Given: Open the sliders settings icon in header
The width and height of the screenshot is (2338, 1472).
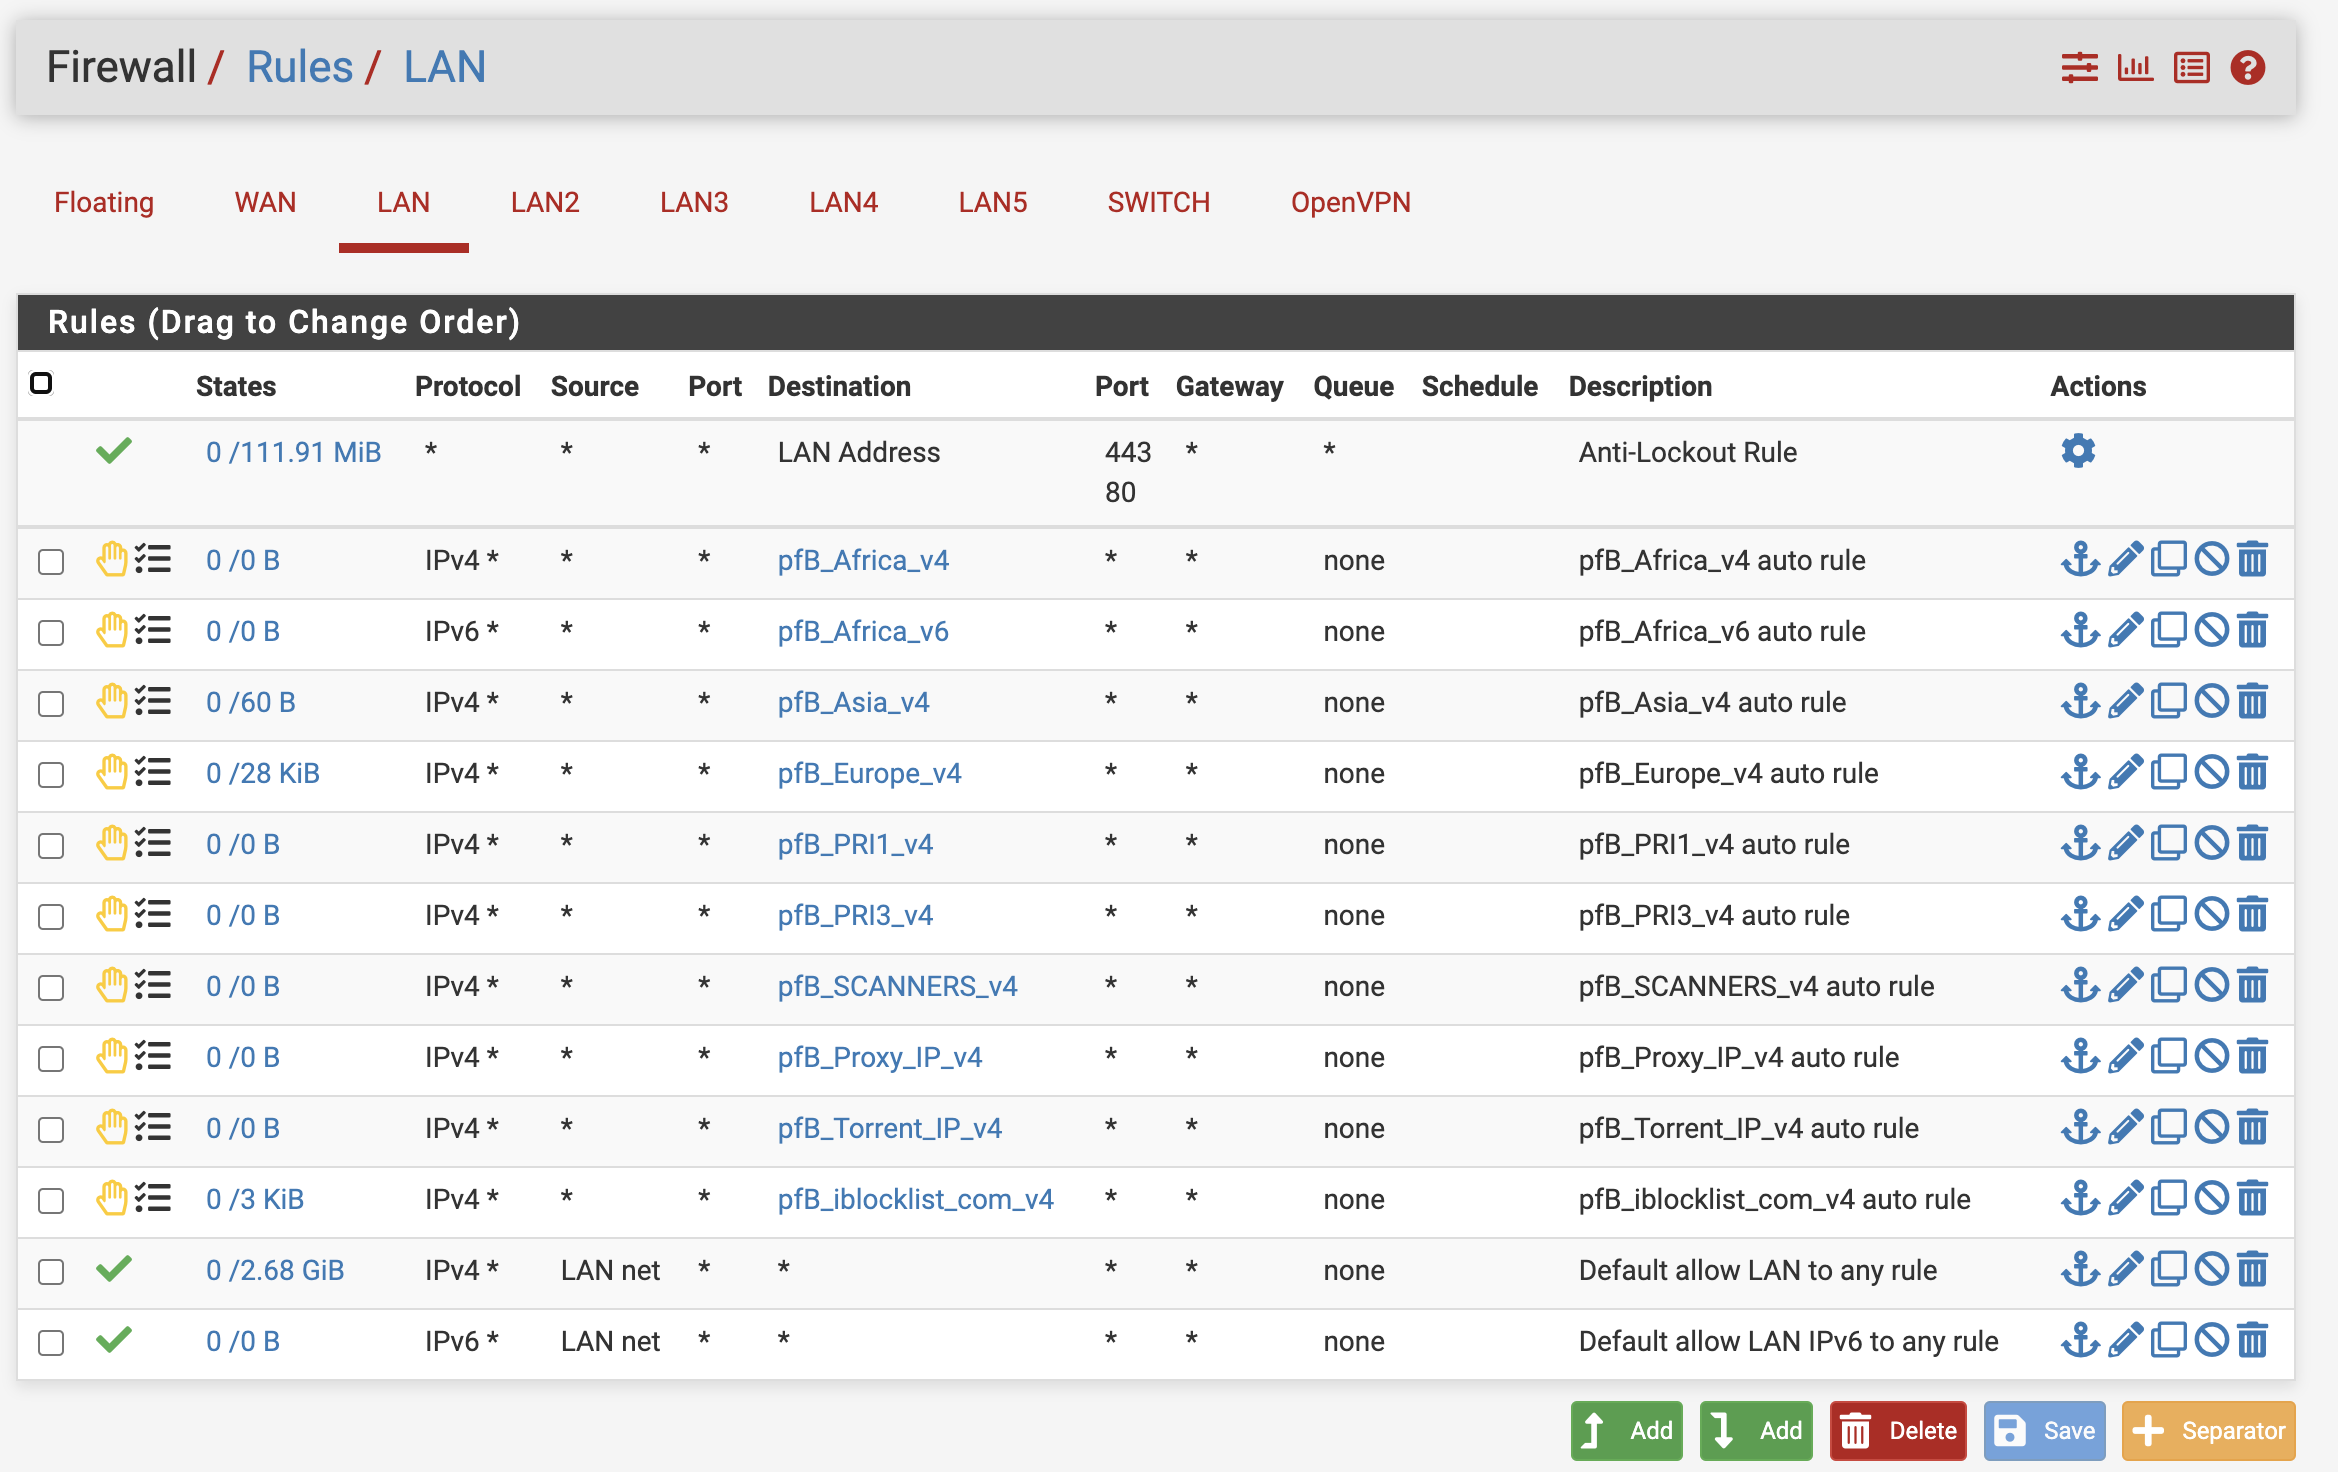Looking at the screenshot, I should 2079,68.
